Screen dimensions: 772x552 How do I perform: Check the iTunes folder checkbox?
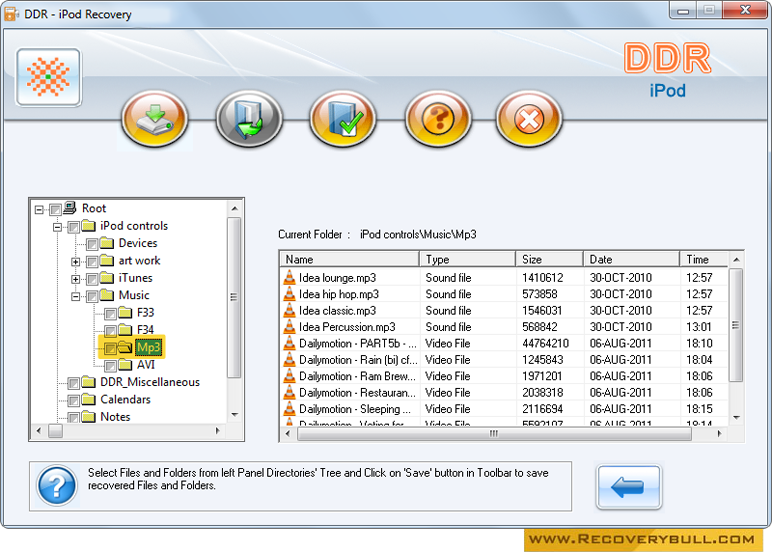(92, 279)
